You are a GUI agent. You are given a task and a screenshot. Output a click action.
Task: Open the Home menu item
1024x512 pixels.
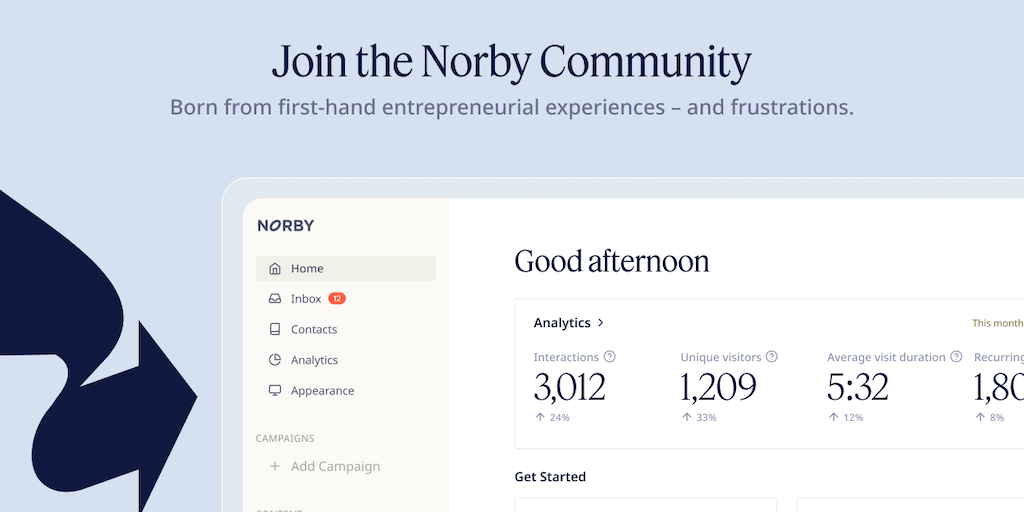click(x=307, y=269)
